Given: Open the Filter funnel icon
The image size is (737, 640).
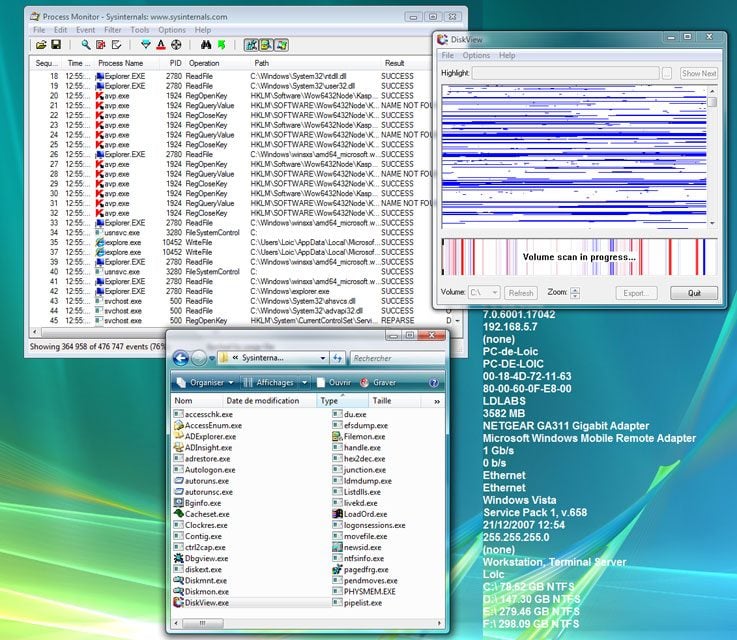Looking at the screenshot, I should click(x=145, y=45).
